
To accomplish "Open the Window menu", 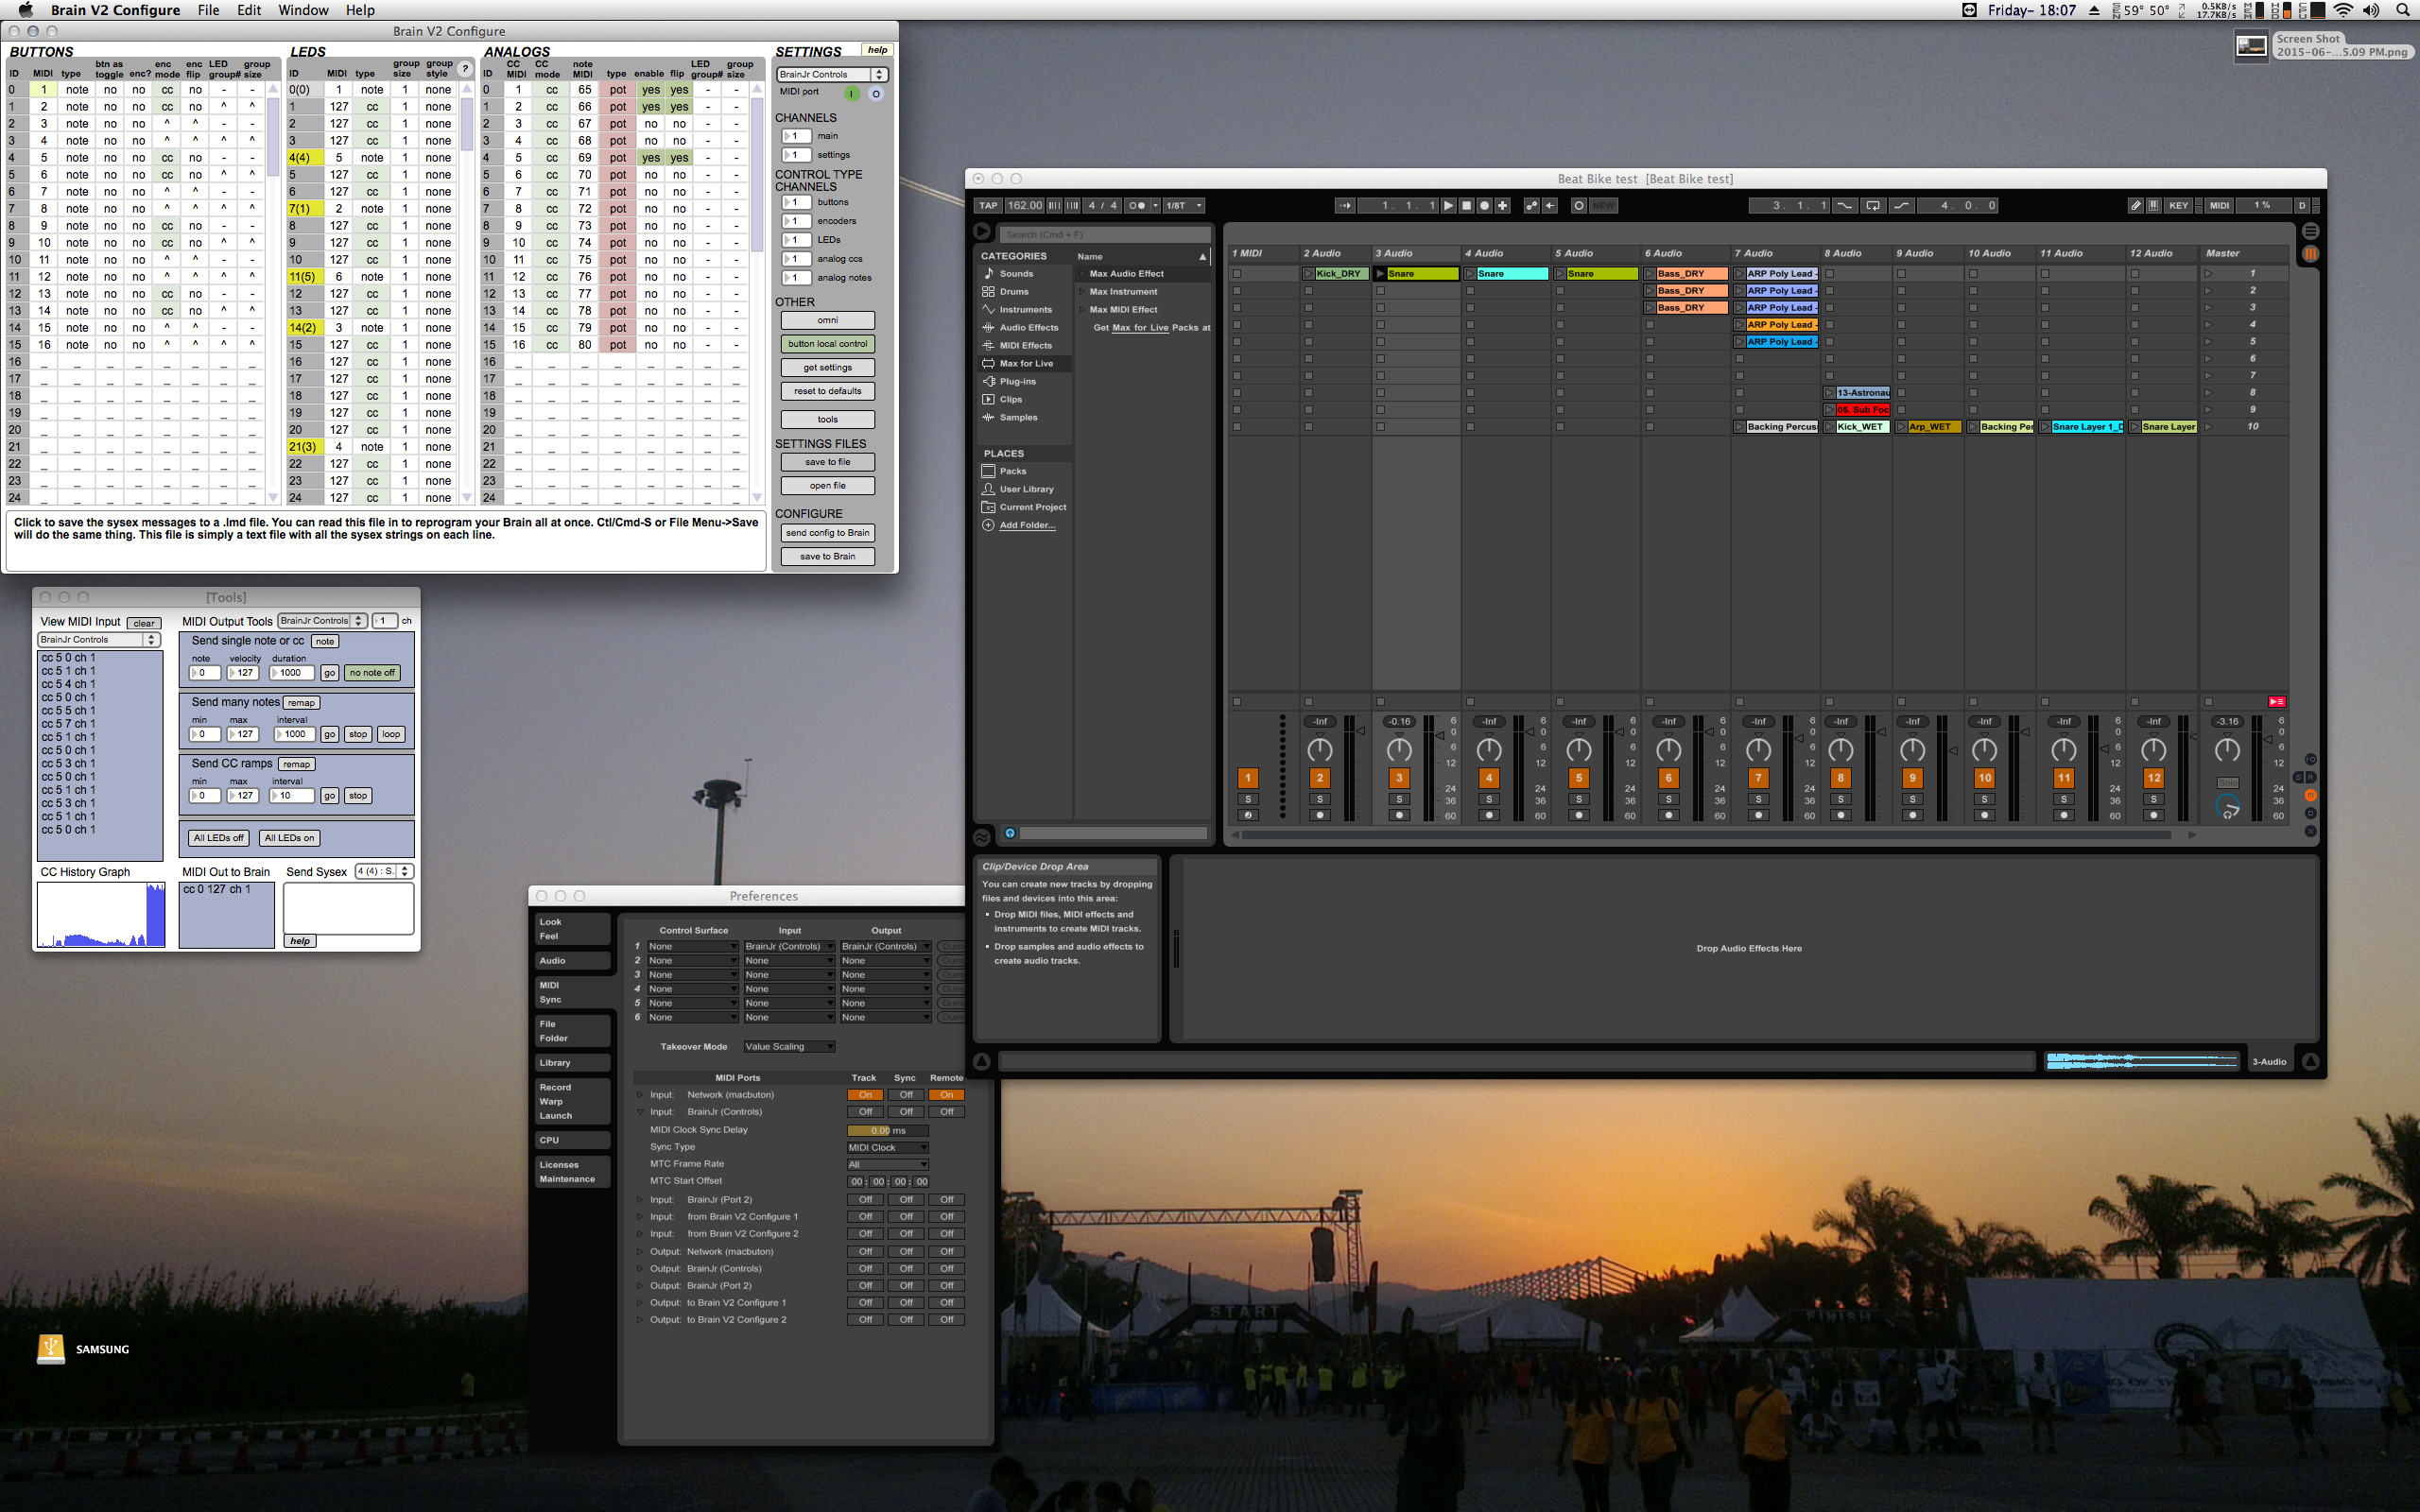I will pos(303,10).
